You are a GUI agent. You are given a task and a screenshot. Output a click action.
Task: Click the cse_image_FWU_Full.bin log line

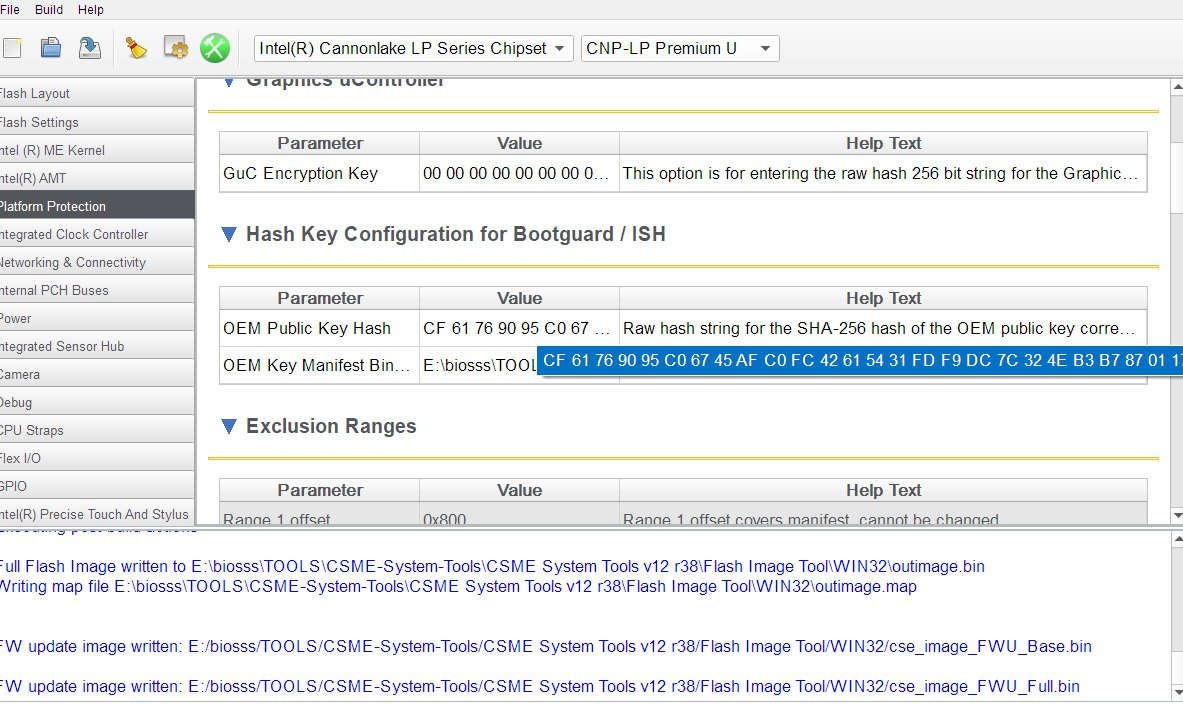click(539, 686)
